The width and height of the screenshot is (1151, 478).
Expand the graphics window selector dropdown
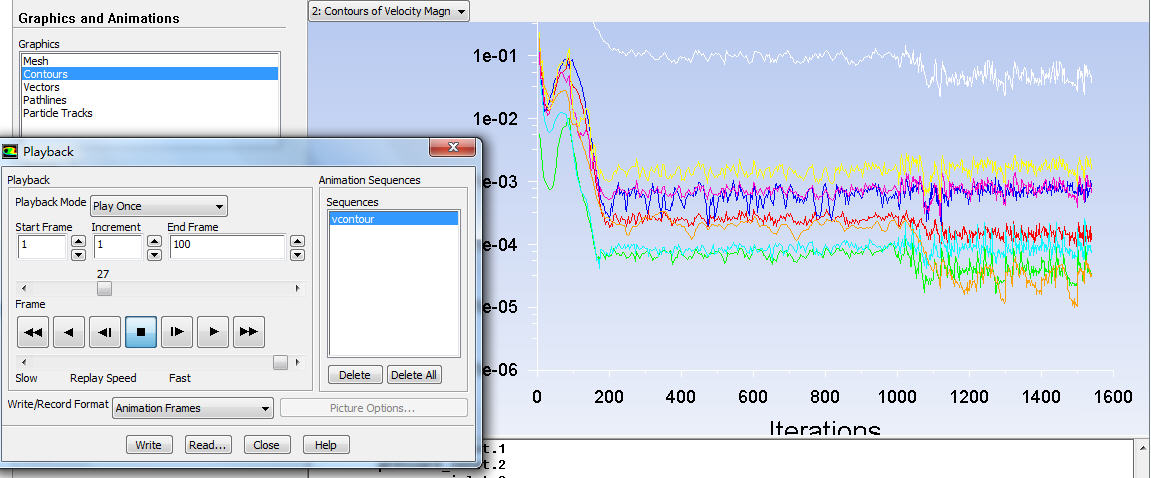388,11
